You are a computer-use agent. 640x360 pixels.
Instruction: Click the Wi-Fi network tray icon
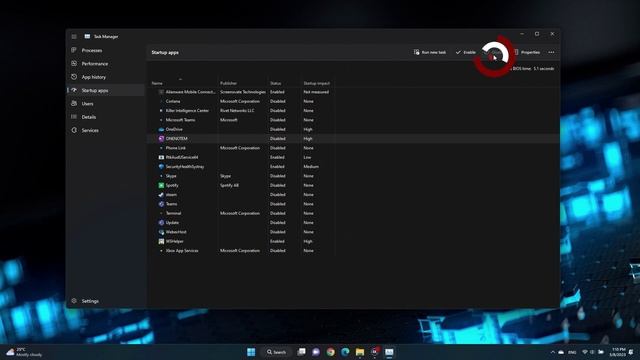pyautogui.click(x=584, y=352)
